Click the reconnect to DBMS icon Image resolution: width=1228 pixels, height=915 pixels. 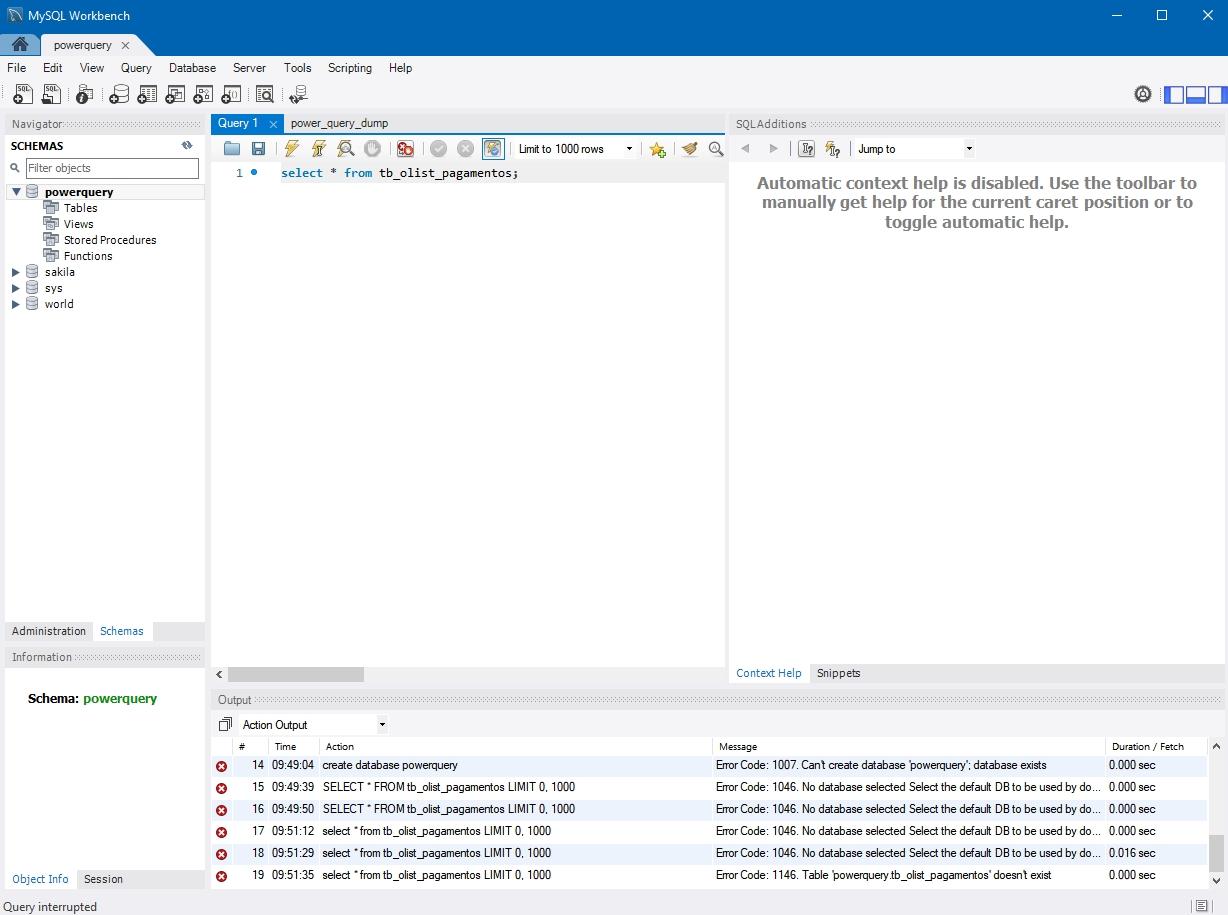[x=297, y=95]
